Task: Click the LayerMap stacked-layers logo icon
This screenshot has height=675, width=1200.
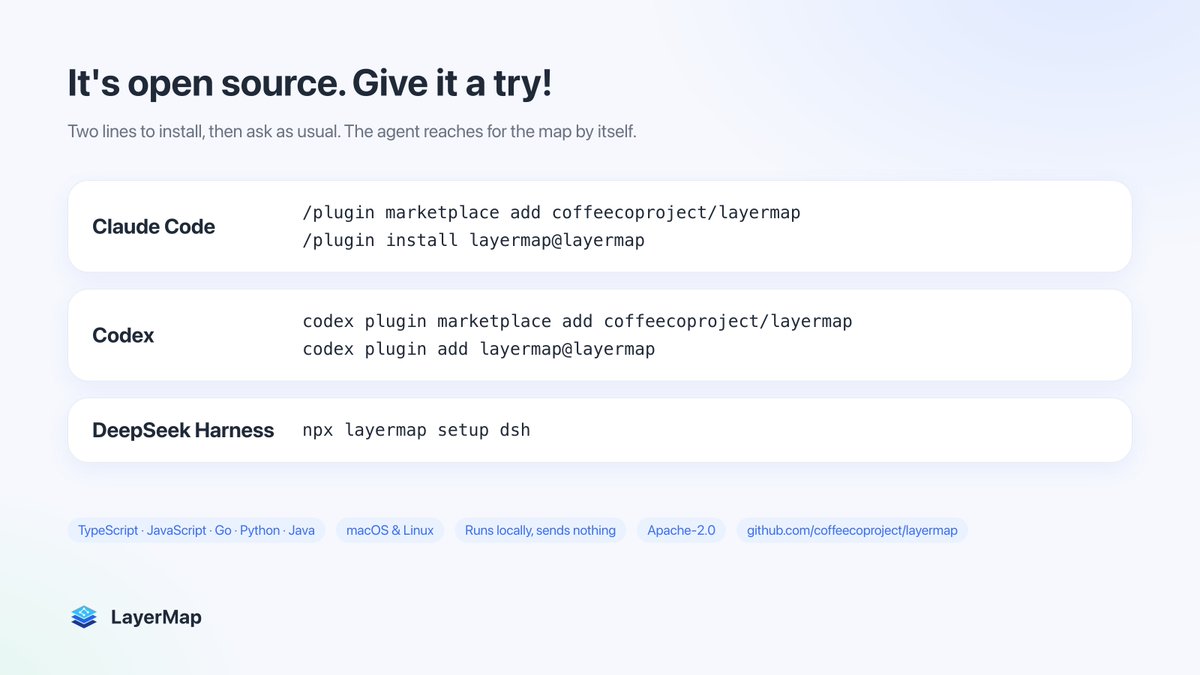Action: tap(84, 617)
